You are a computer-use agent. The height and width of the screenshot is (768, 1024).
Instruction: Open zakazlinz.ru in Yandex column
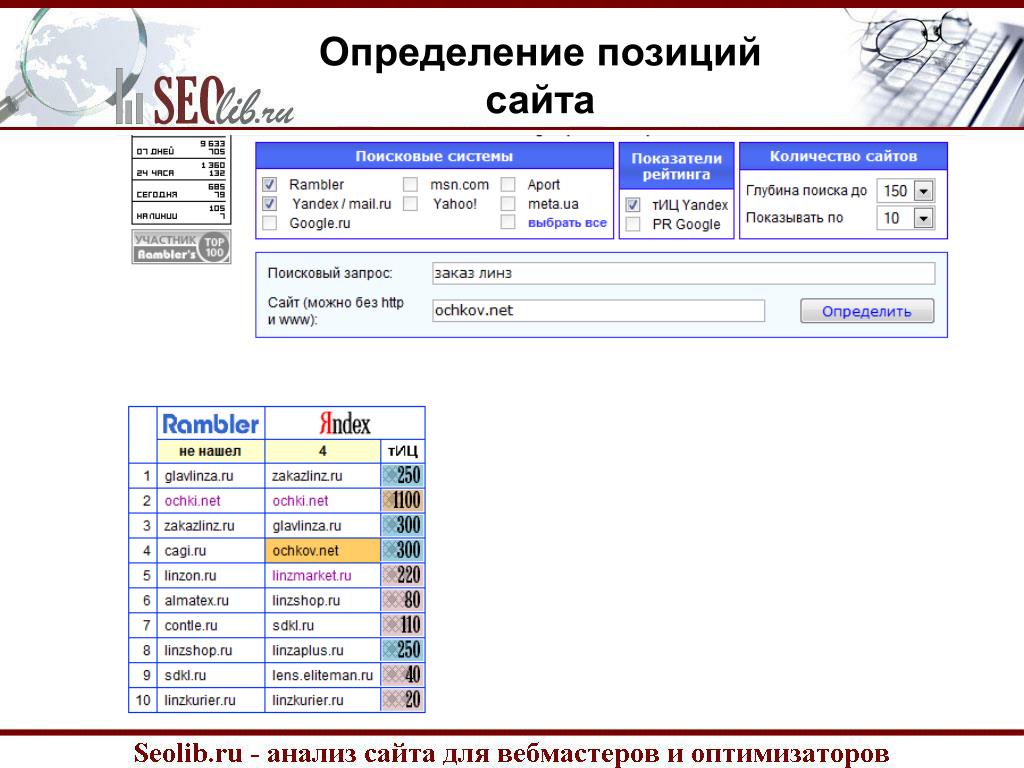pos(307,476)
